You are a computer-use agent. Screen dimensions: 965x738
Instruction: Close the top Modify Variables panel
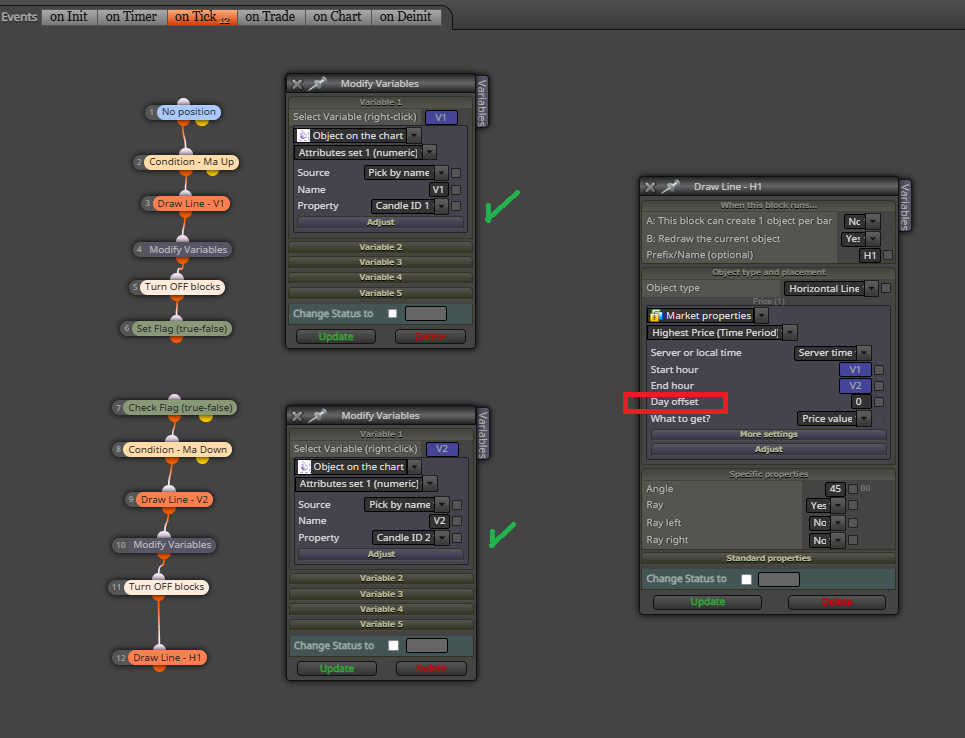coord(297,84)
